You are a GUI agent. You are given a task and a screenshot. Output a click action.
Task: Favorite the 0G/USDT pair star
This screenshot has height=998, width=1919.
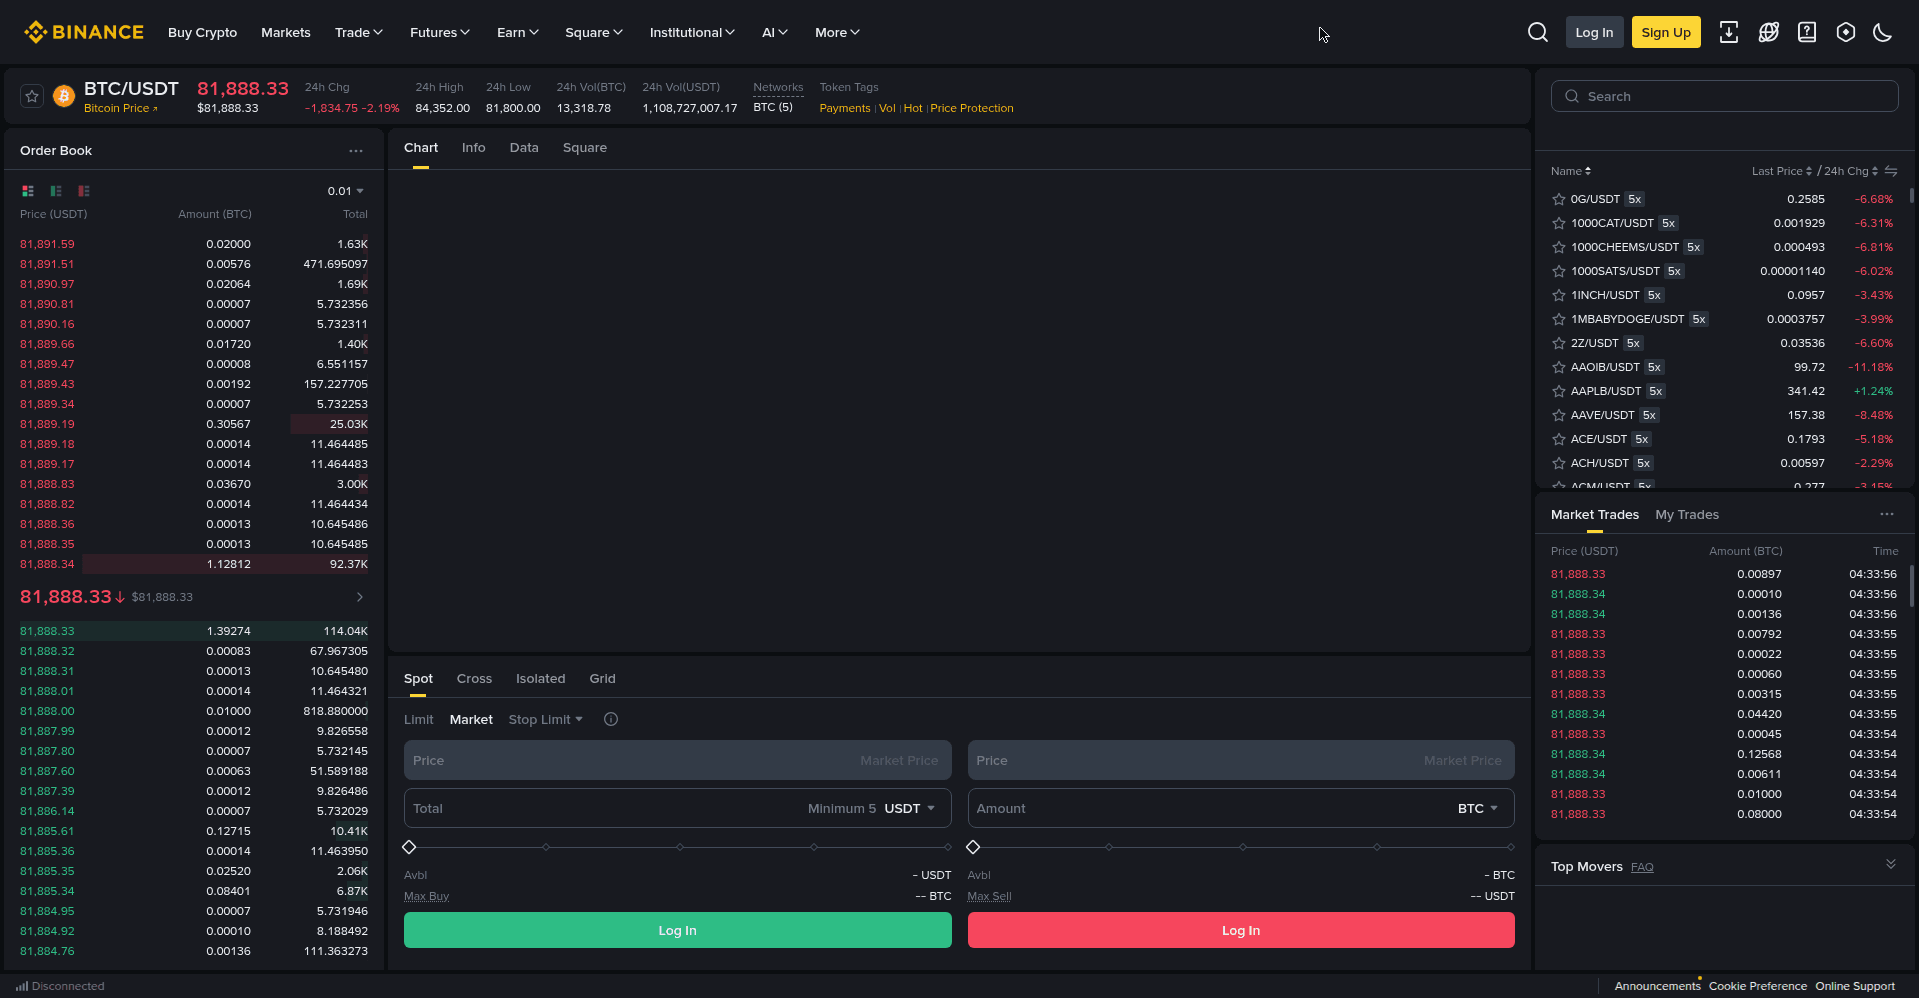(1558, 199)
